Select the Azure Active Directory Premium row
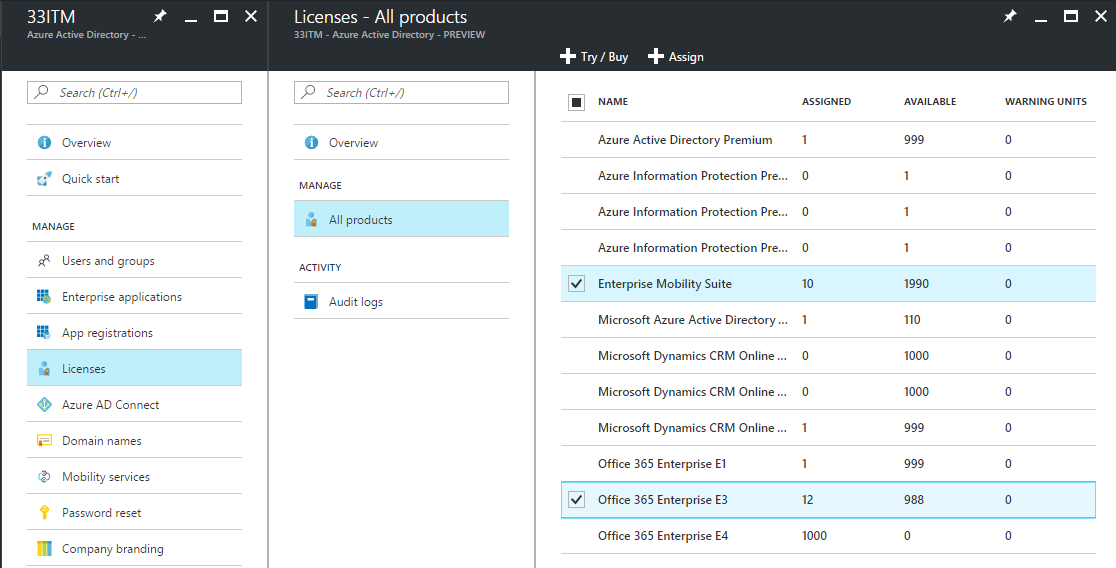This screenshot has height=568, width=1116. click(828, 140)
